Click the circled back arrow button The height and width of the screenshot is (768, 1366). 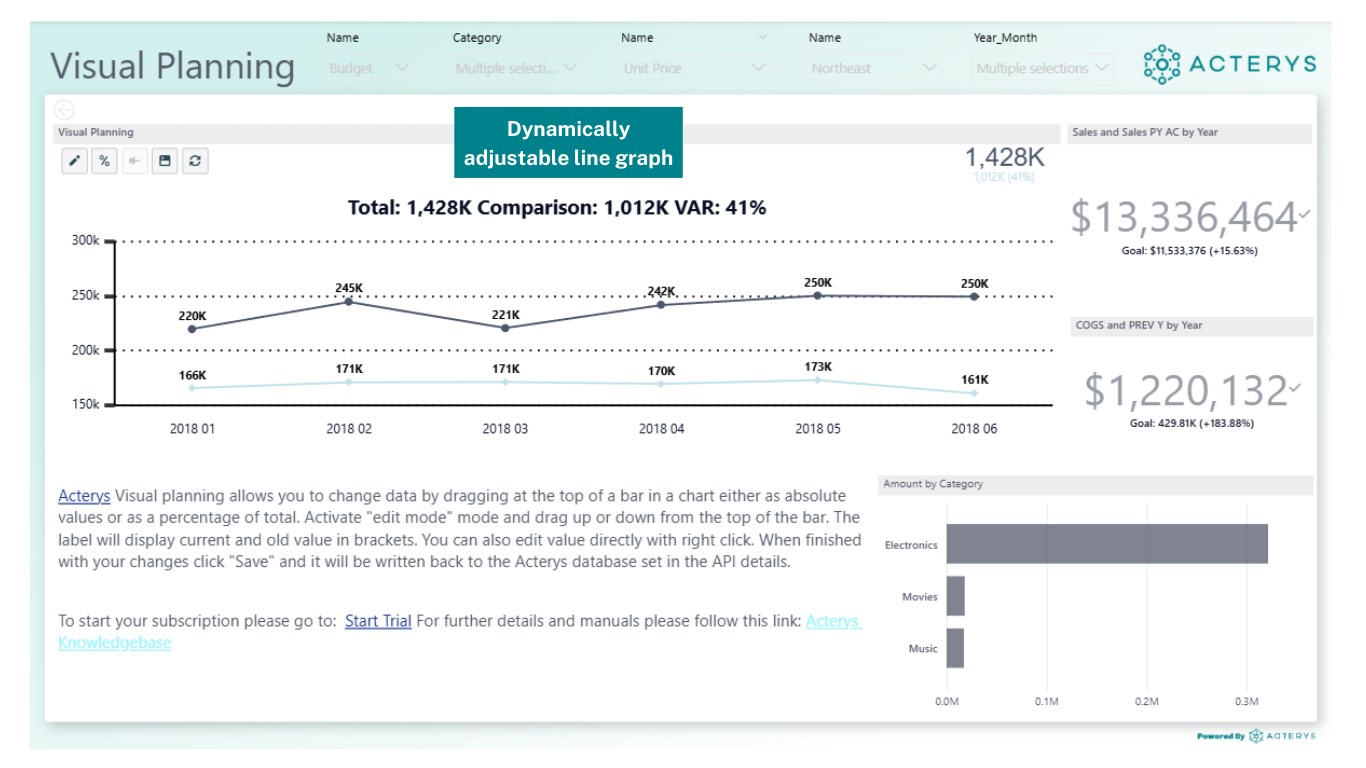click(x=65, y=110)
